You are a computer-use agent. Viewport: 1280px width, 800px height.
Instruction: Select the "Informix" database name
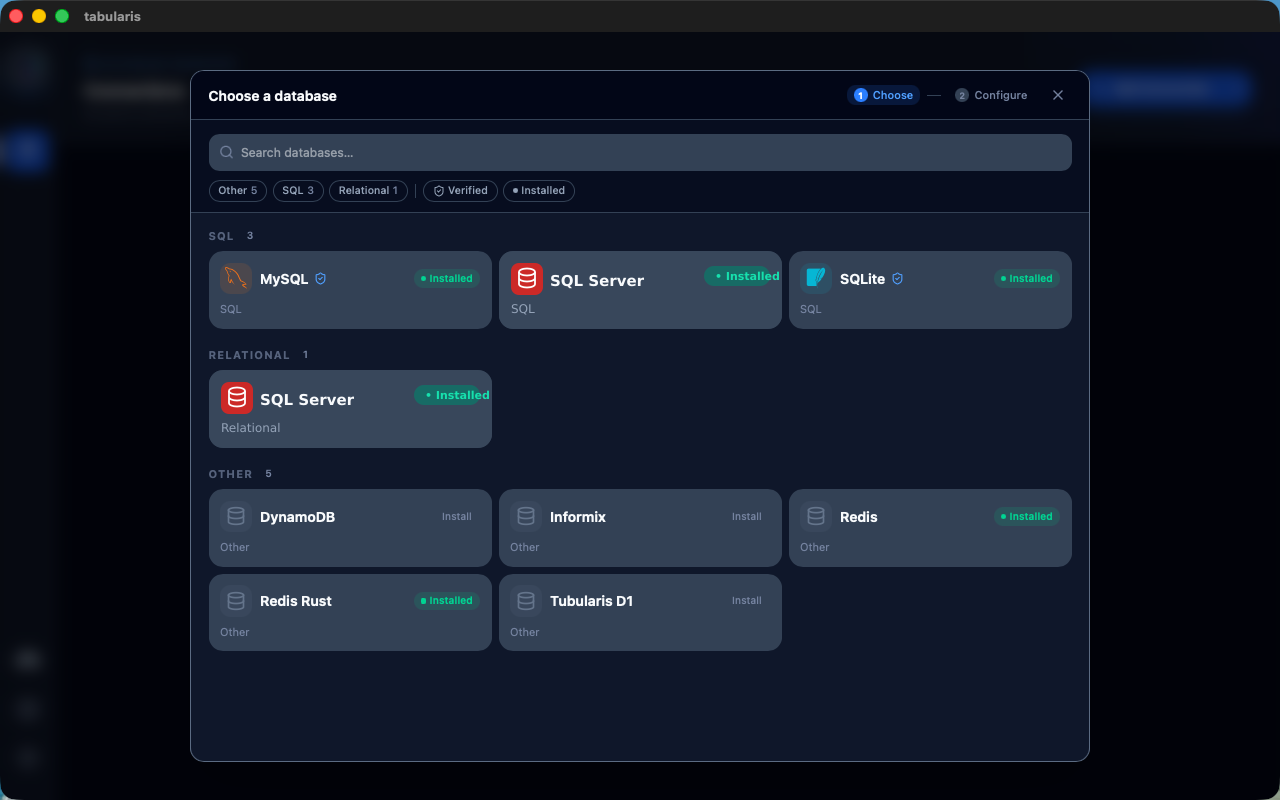[578, 517]
